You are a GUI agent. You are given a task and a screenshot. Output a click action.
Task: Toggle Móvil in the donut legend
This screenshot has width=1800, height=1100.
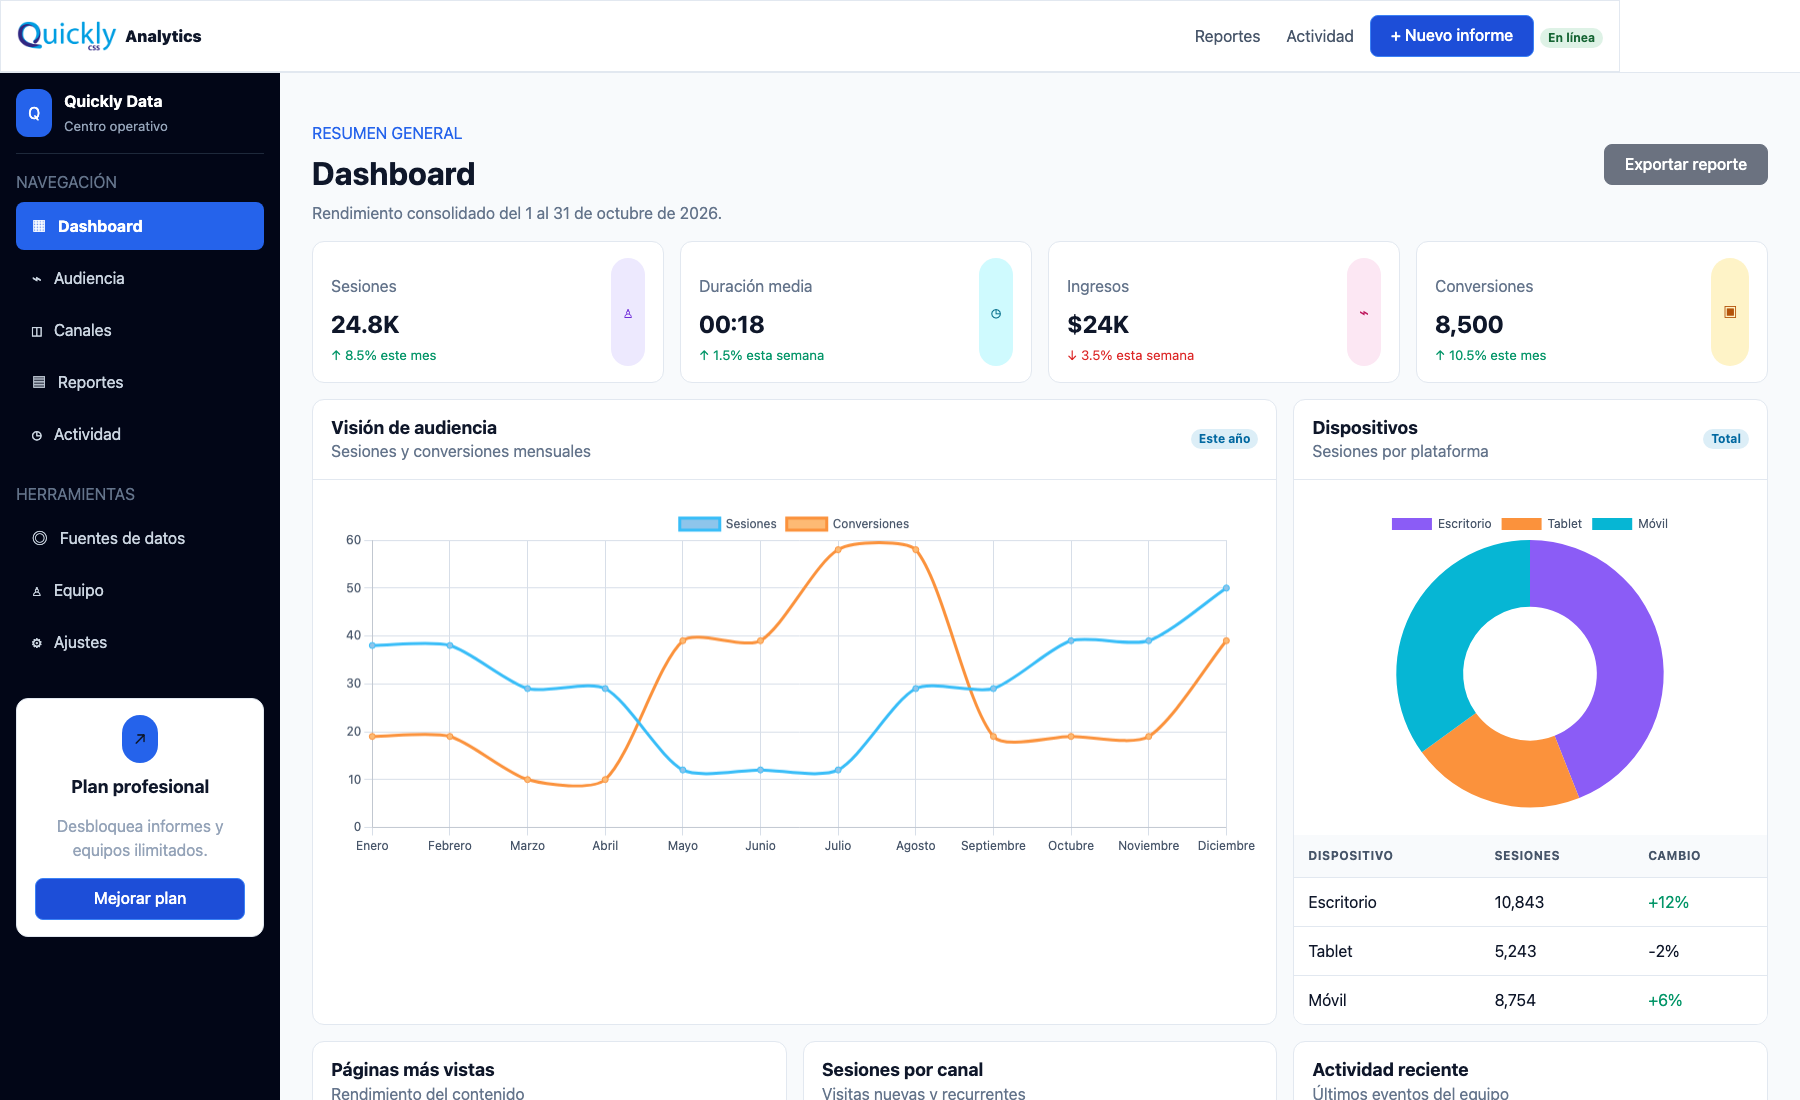[x=1629, y=524]
